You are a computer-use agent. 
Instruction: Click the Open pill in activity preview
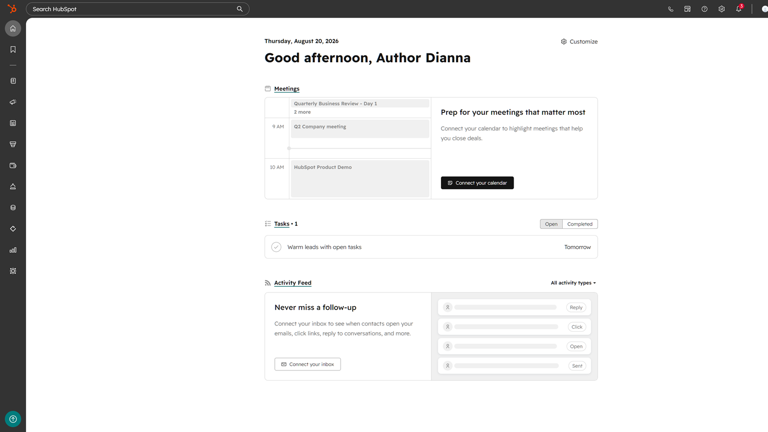click(x=576, y=346)
